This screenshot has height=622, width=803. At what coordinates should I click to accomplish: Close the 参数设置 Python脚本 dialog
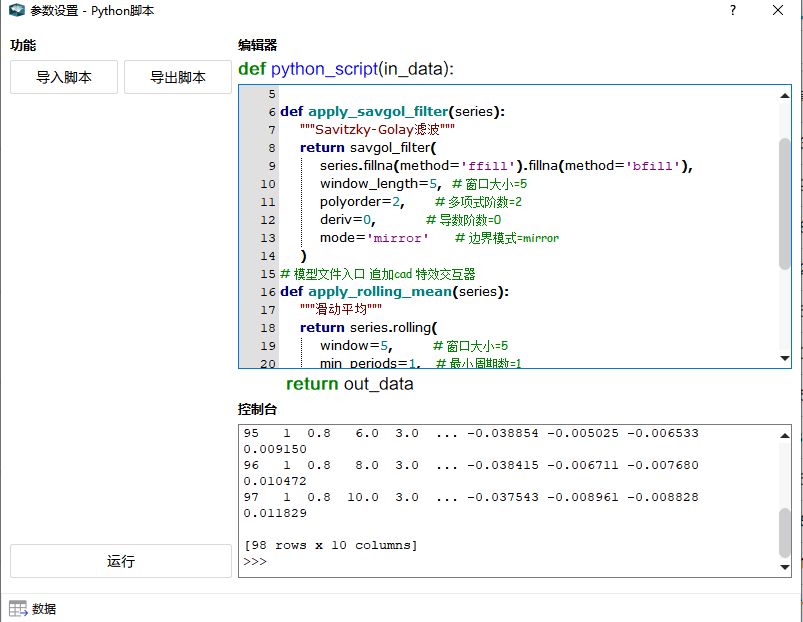(x=778, y=10)
